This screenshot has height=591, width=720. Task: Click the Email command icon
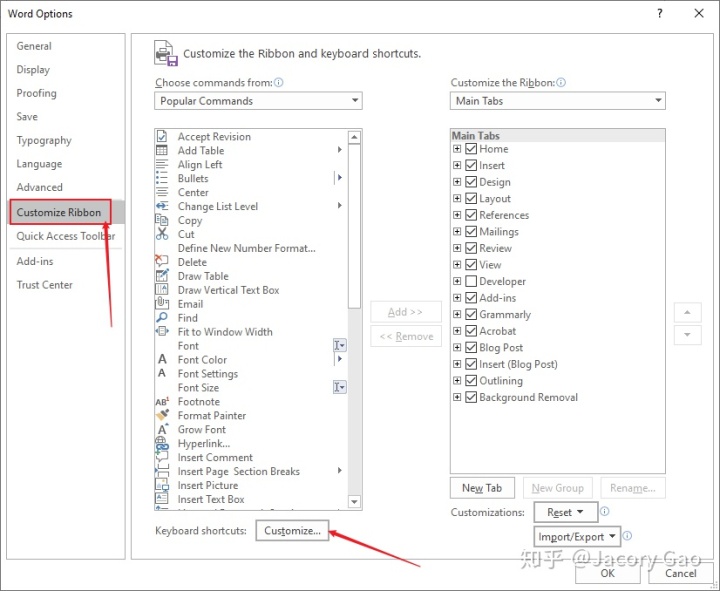pyautogui.click(x=162, y=304)
